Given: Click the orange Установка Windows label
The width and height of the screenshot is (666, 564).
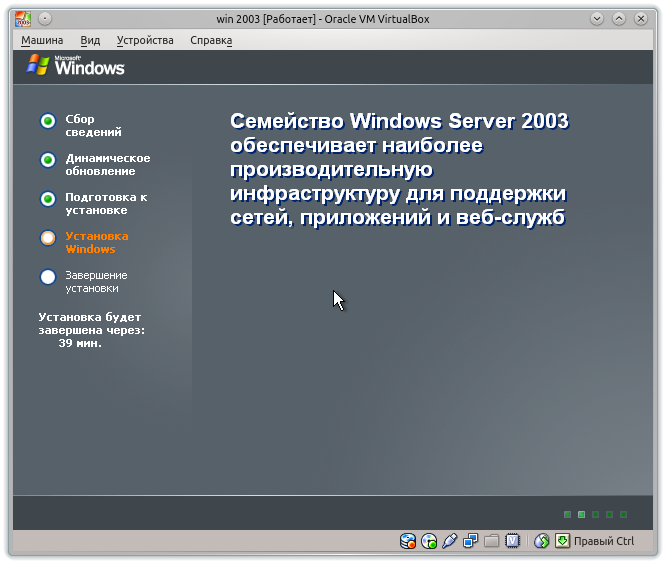Looking at the screenshot, I should tap(97, 243).
